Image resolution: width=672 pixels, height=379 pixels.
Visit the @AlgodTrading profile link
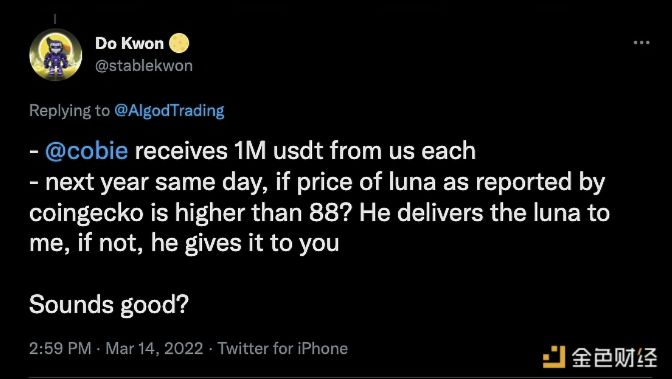pyautogui.click(x=169, y=111)
